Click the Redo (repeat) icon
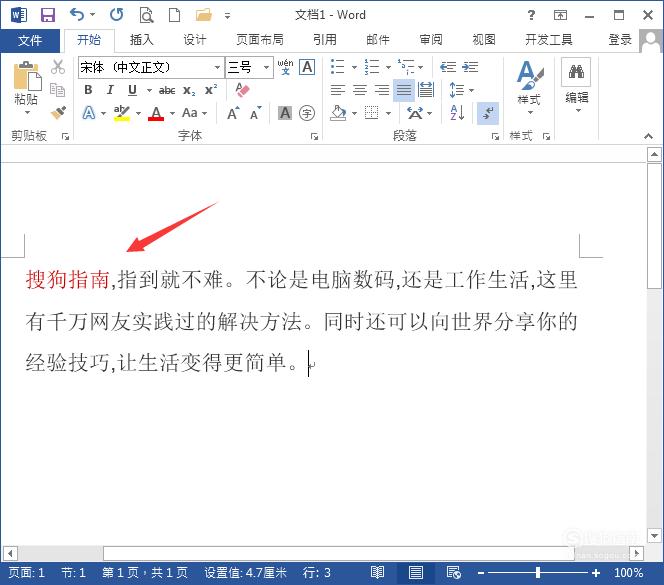The width and height of the screenshot is (664, 585). (x=116, y=15)
